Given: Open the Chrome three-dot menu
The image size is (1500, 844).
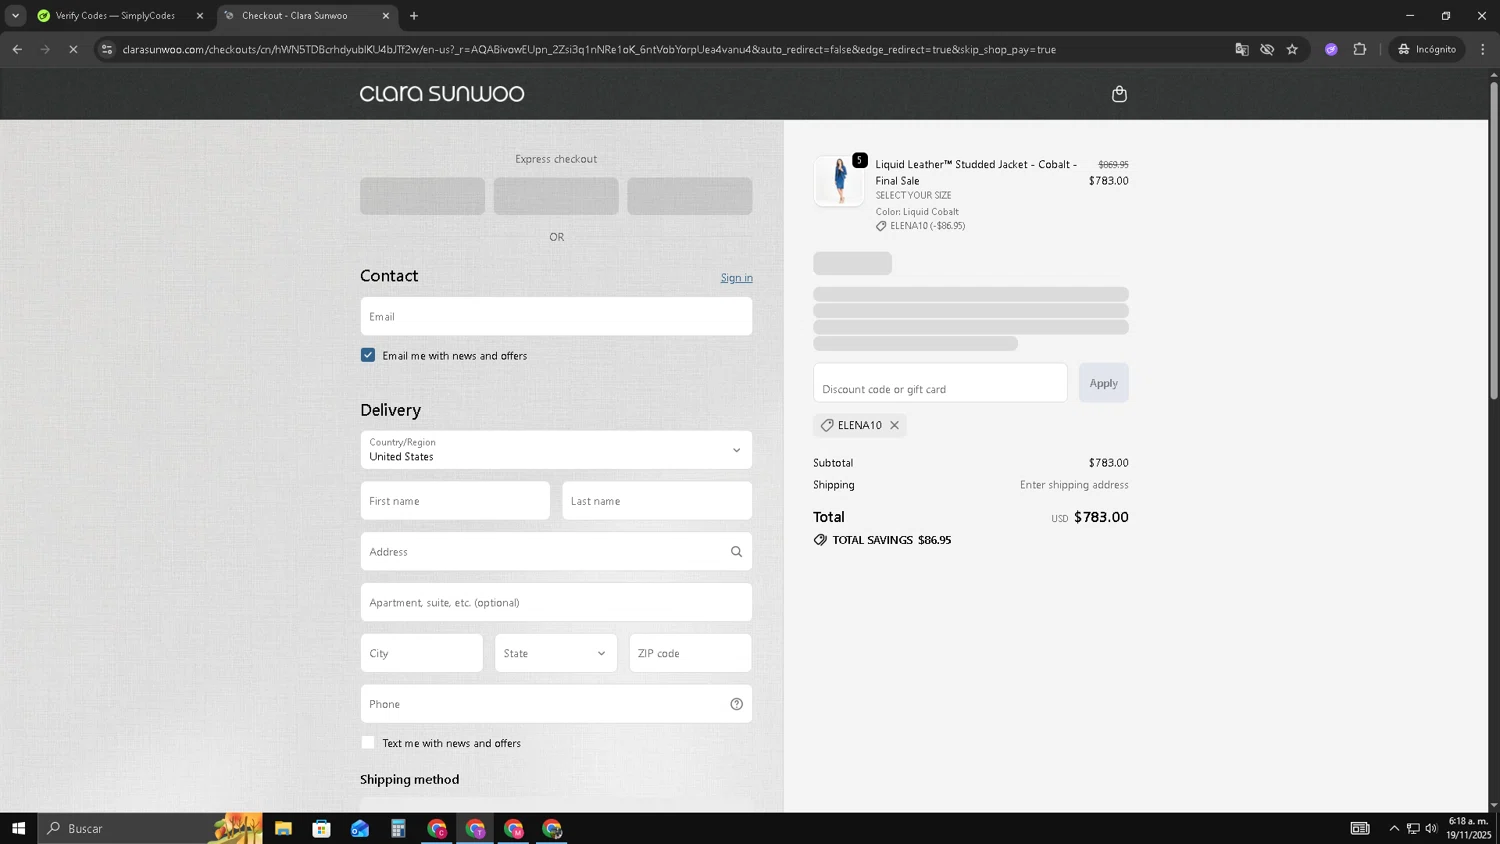Looking at the screenshot, I should click(x=1483, y=49).
